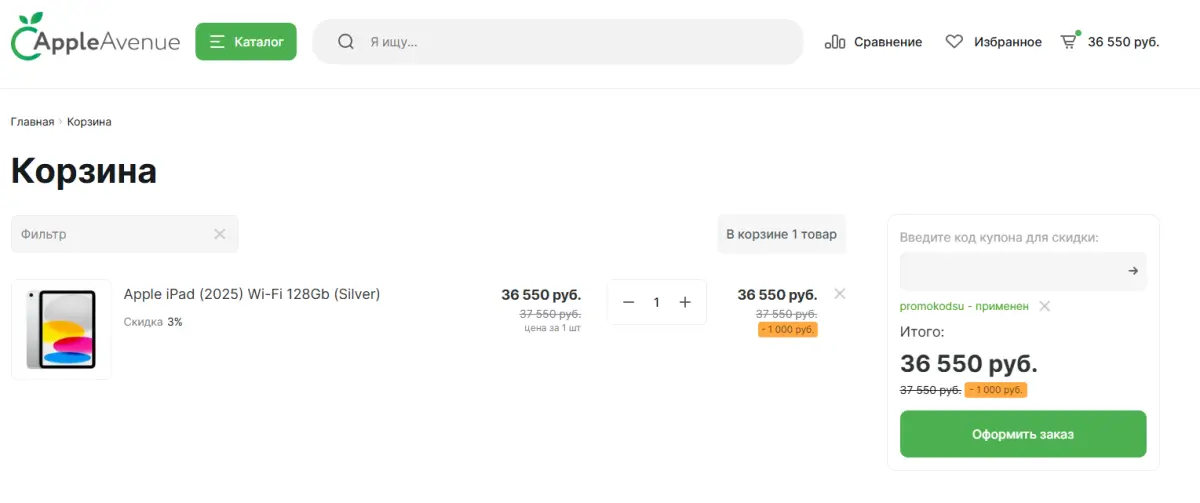This screenshot has height=503, width=1200.
Task: Open Избранное heart icon
Action: coord(954,42)
